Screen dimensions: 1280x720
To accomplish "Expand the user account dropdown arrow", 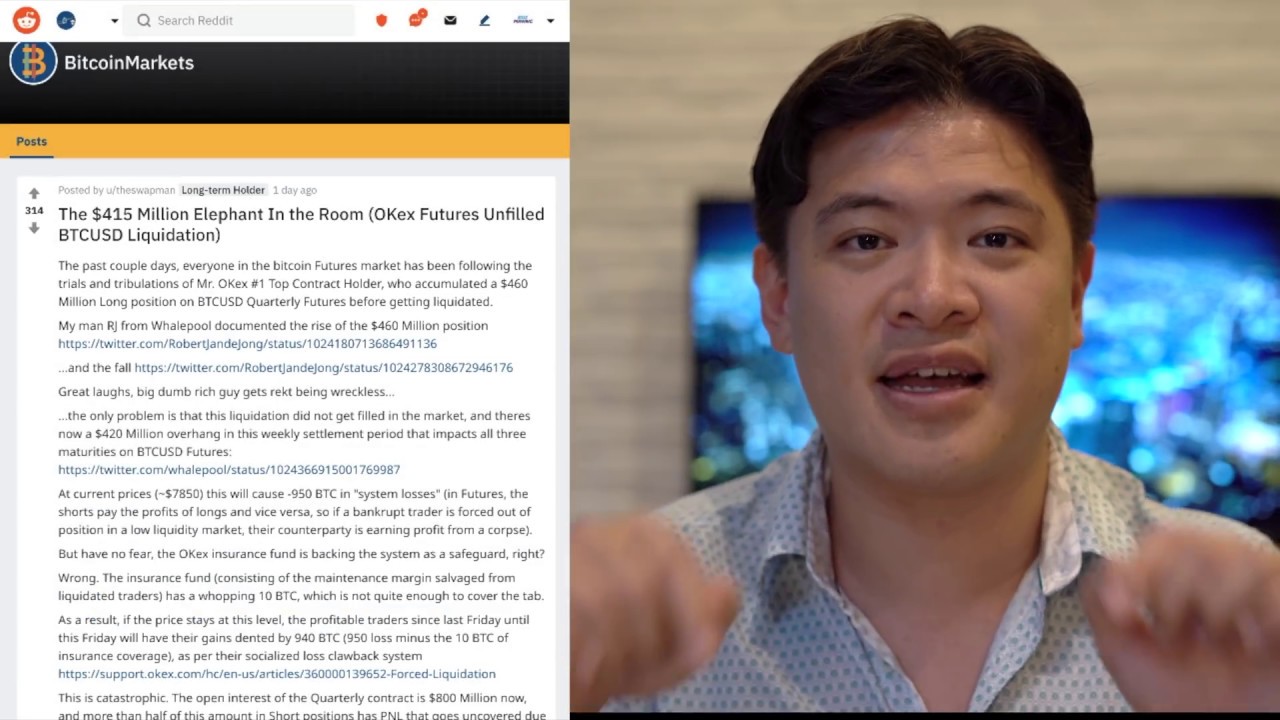I will coord(550,21).
